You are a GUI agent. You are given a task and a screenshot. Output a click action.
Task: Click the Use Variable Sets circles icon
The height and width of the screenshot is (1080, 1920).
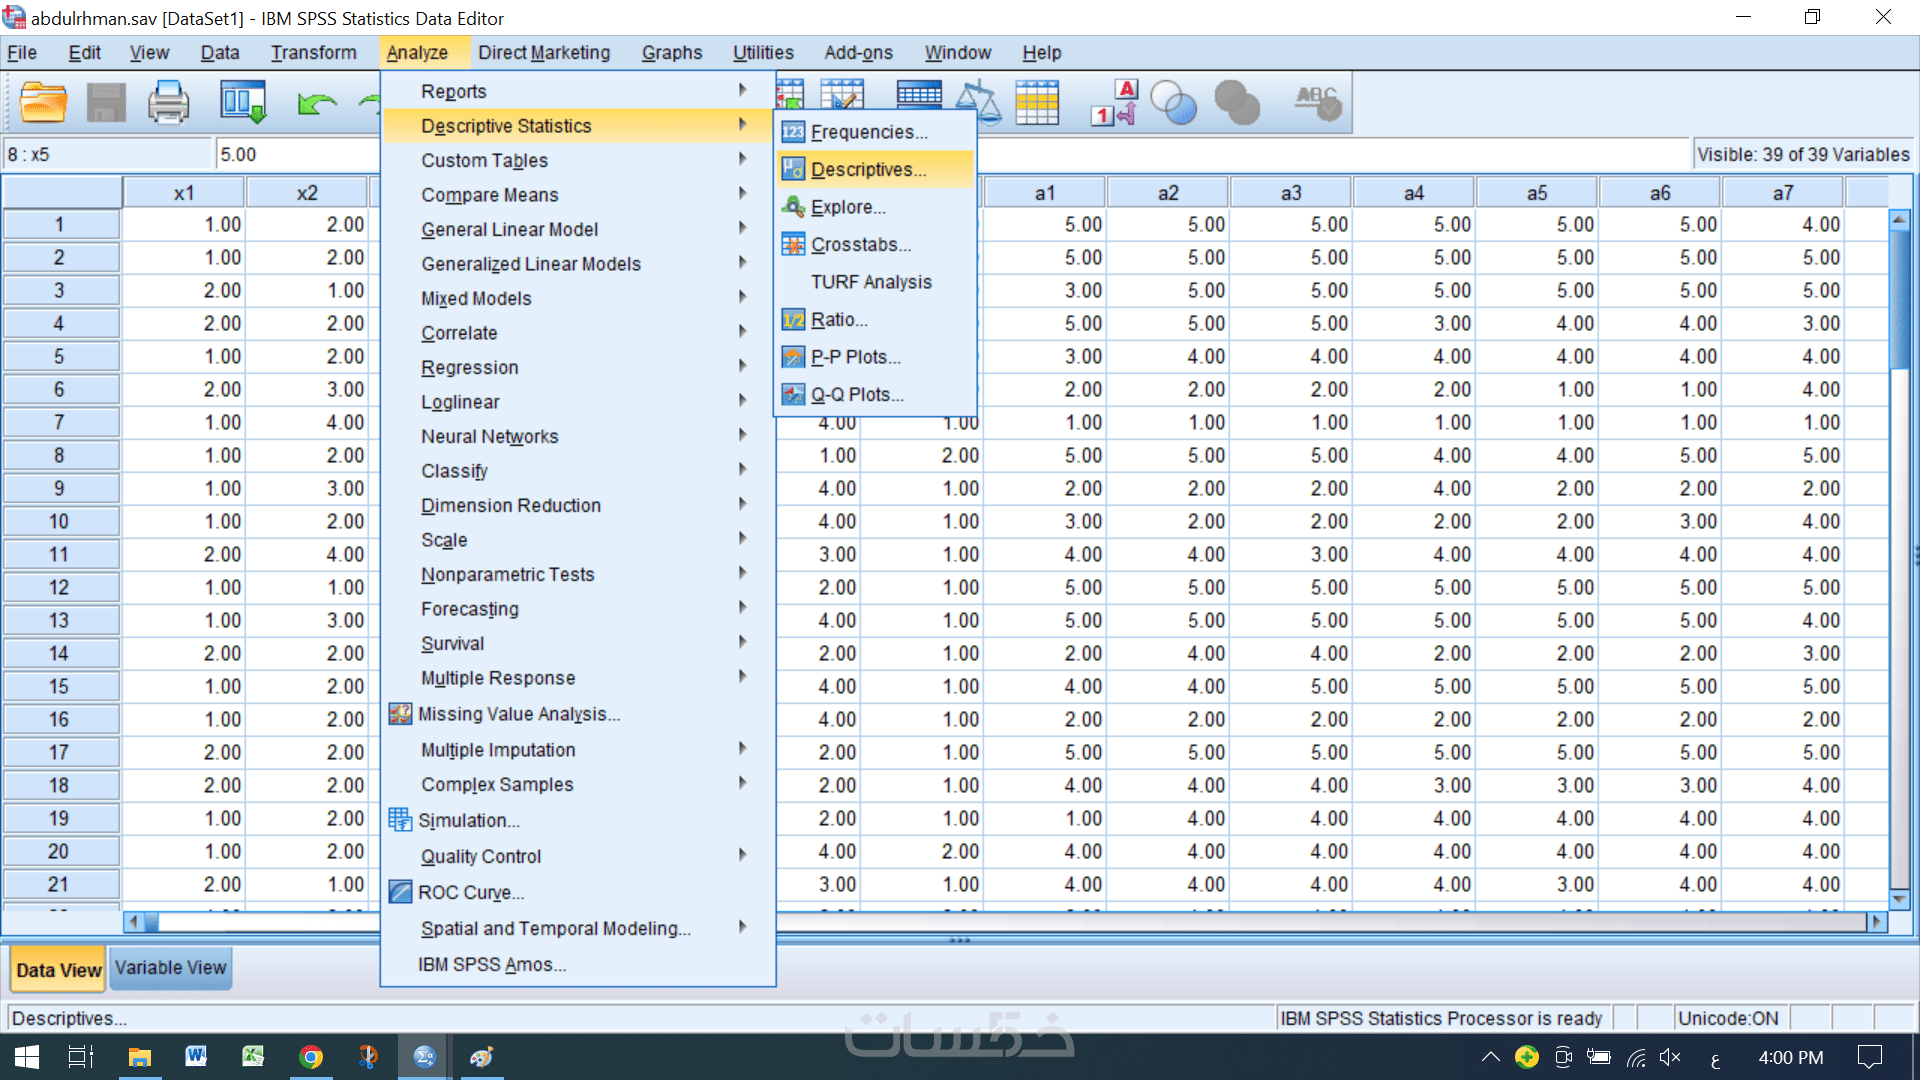(x=1173, y=102)
